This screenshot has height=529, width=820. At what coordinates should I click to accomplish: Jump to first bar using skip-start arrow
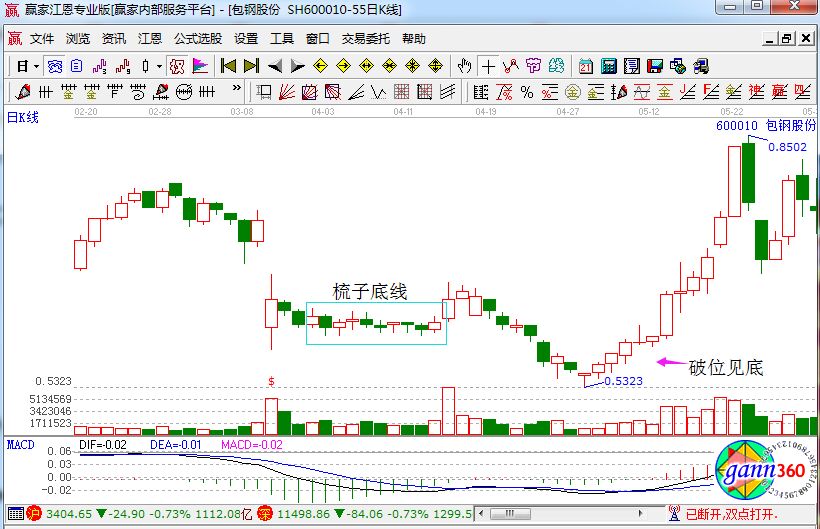tap(228, 66)
